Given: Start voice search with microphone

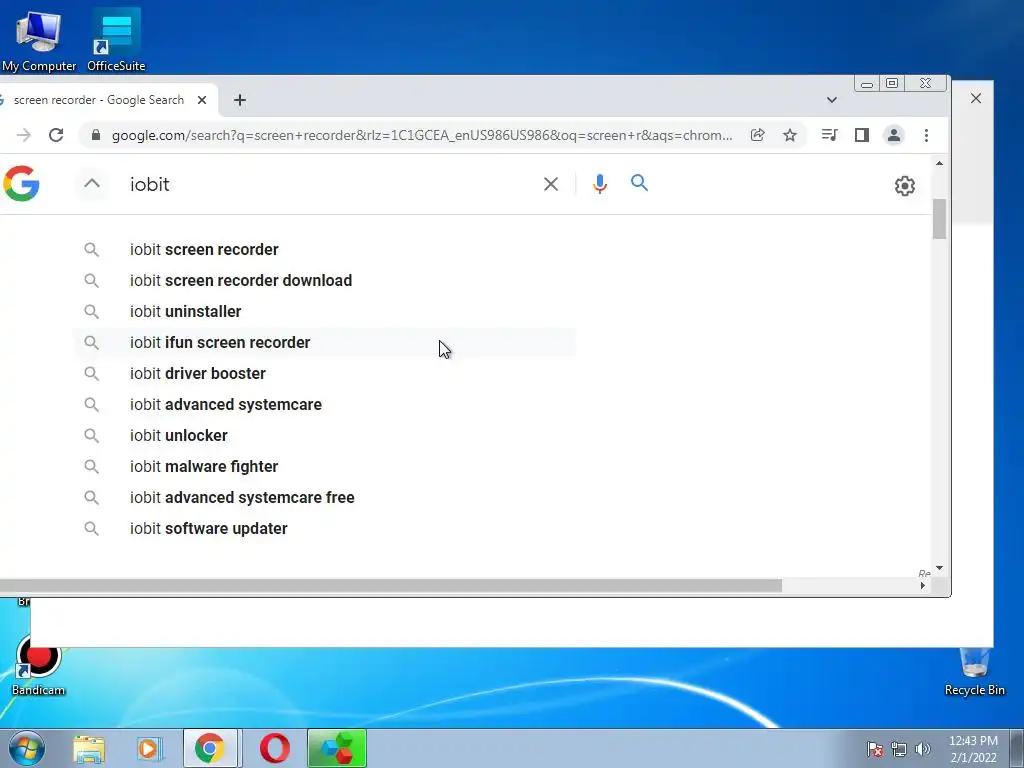Looking at the screenshot, I should pos(600,184).
